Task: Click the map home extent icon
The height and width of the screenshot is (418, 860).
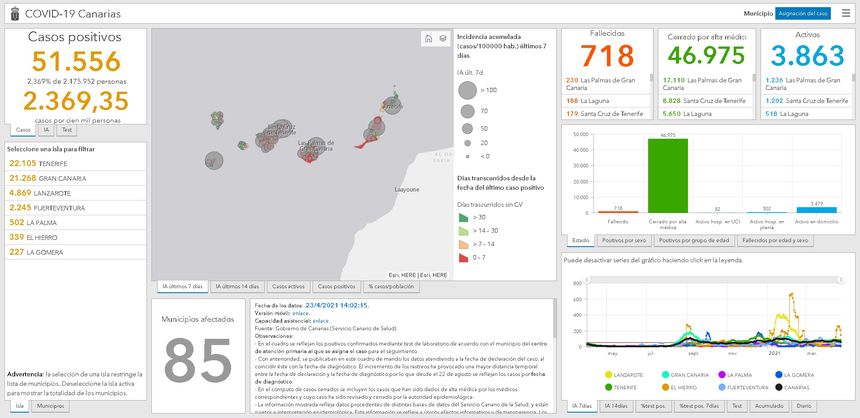Action: click(x=426, y=39)
